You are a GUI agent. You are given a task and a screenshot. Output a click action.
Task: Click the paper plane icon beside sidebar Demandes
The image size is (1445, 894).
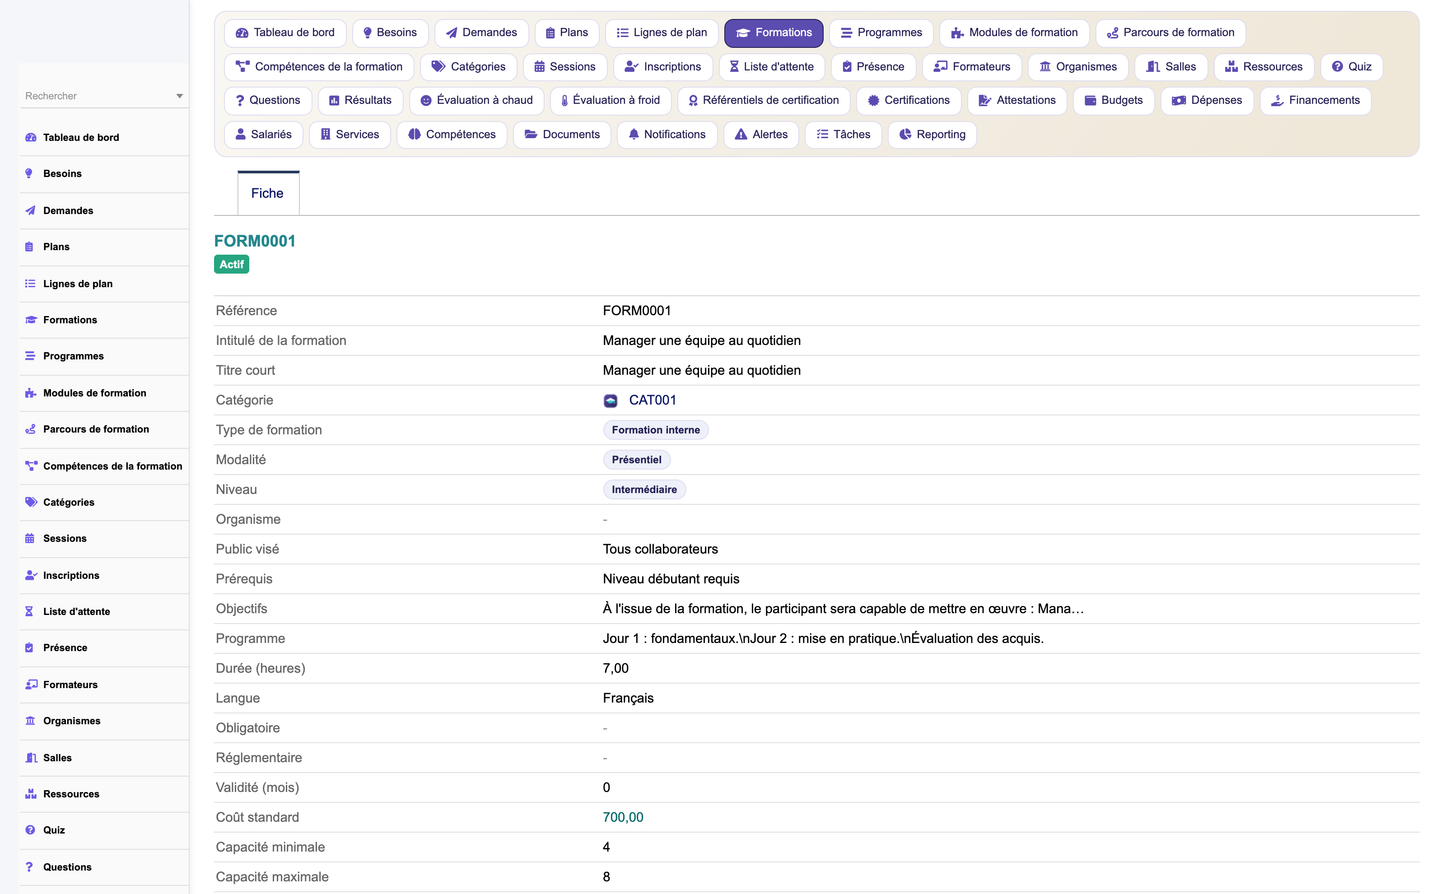tap(30, 211)
